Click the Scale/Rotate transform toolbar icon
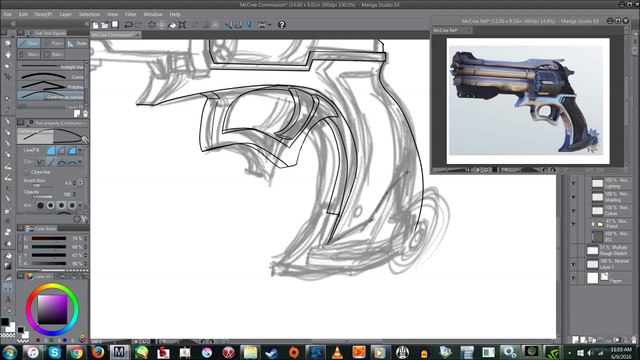This screenshot has width=640, height=360. tap(182, 25)
